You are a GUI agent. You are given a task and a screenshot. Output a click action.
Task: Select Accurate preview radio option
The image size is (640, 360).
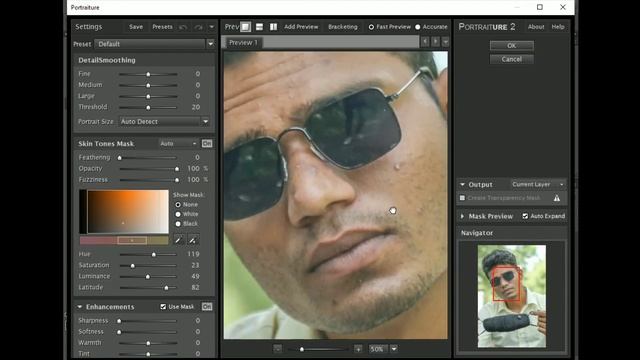tap(418, 27)
